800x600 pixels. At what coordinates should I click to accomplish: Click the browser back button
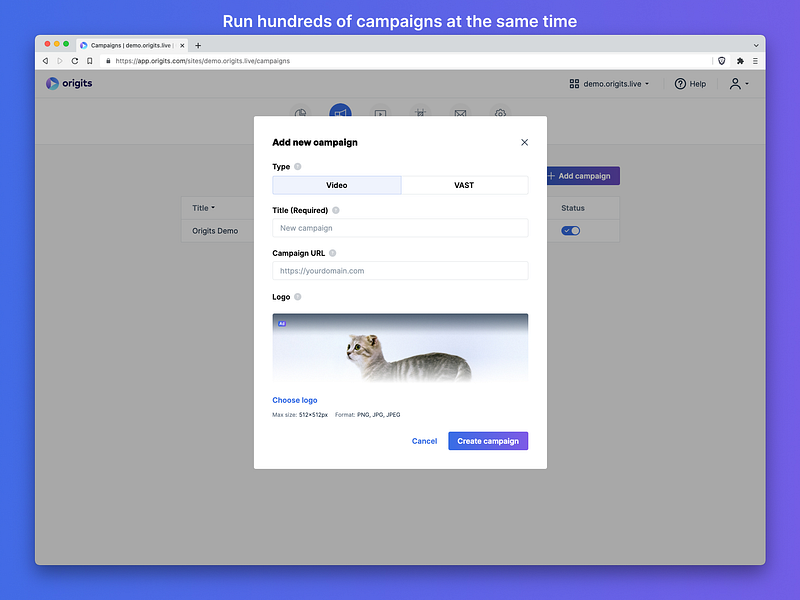click(x=45, y=61)
